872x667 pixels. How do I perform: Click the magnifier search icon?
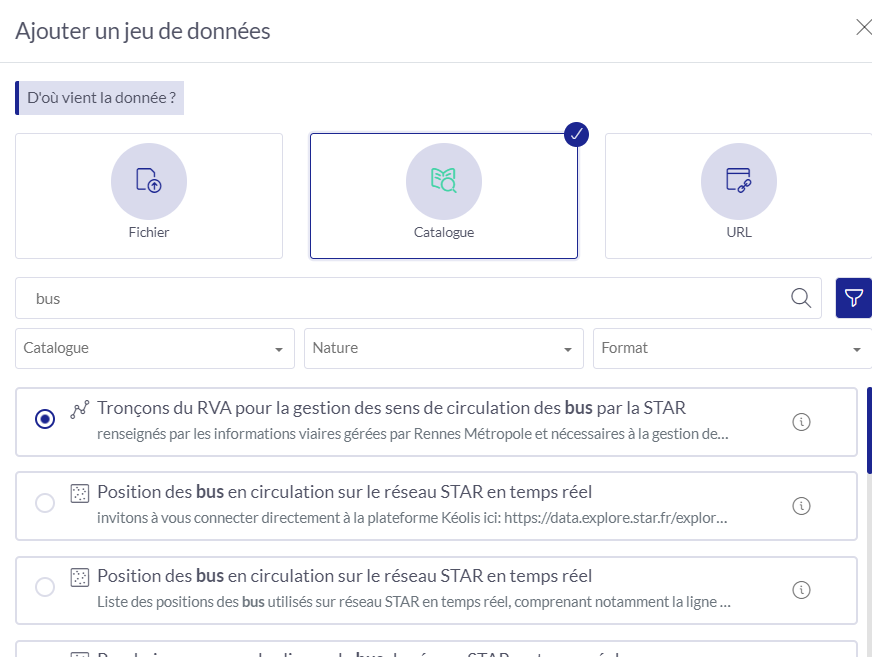801,298
